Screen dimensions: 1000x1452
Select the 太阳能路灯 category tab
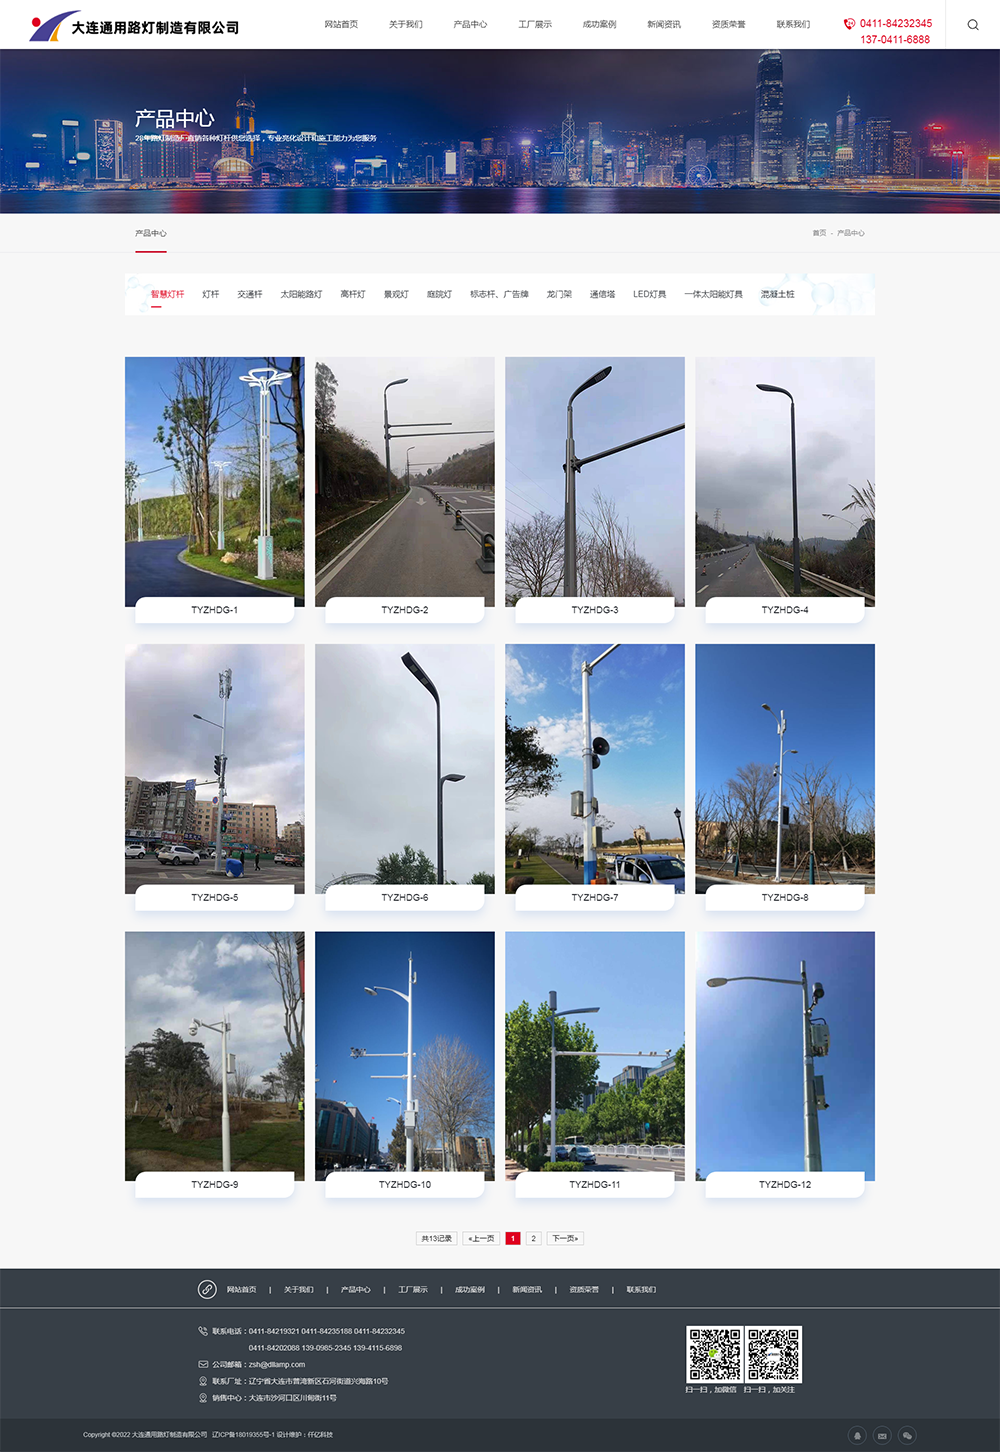301,294
